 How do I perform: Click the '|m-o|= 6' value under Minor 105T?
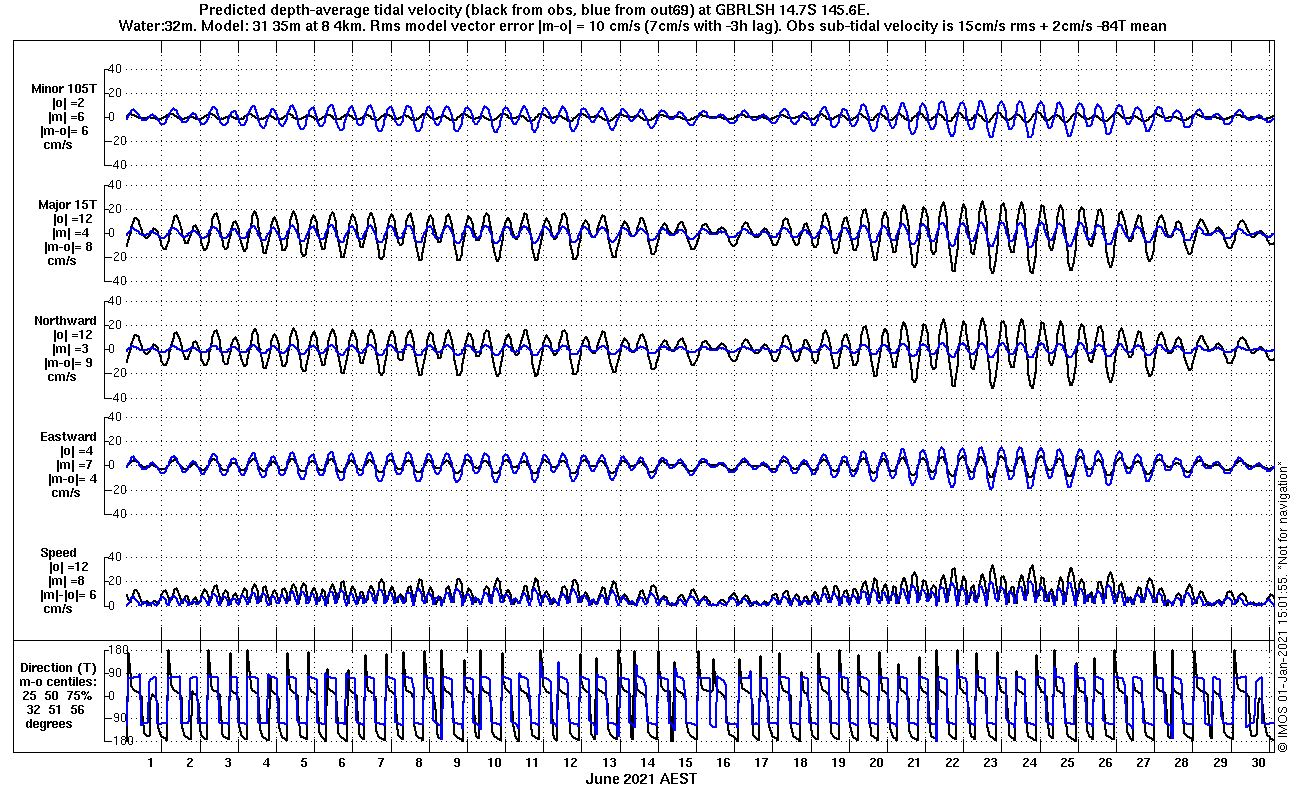coord(66,130)
